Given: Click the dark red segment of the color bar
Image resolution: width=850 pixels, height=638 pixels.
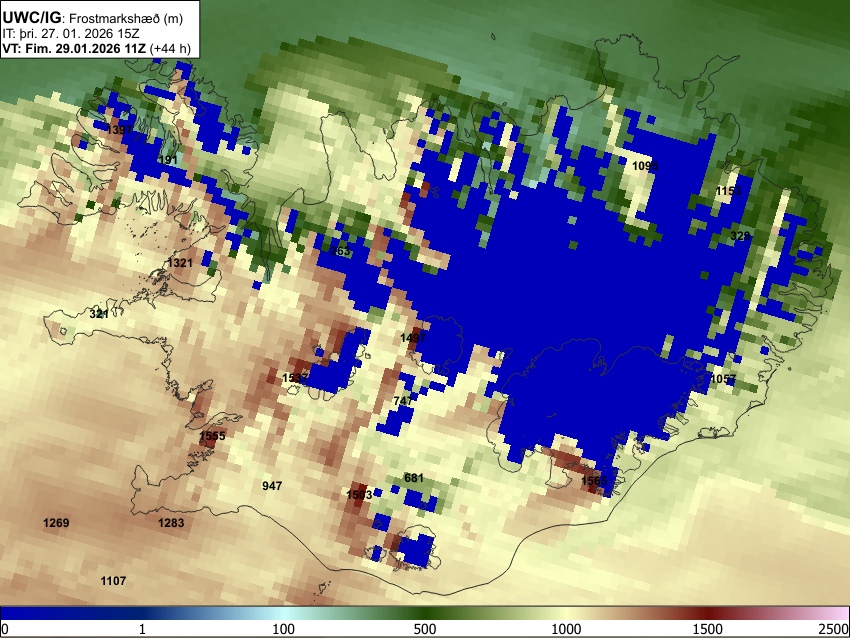Looking at the screenshot, I should click(708, 614).
